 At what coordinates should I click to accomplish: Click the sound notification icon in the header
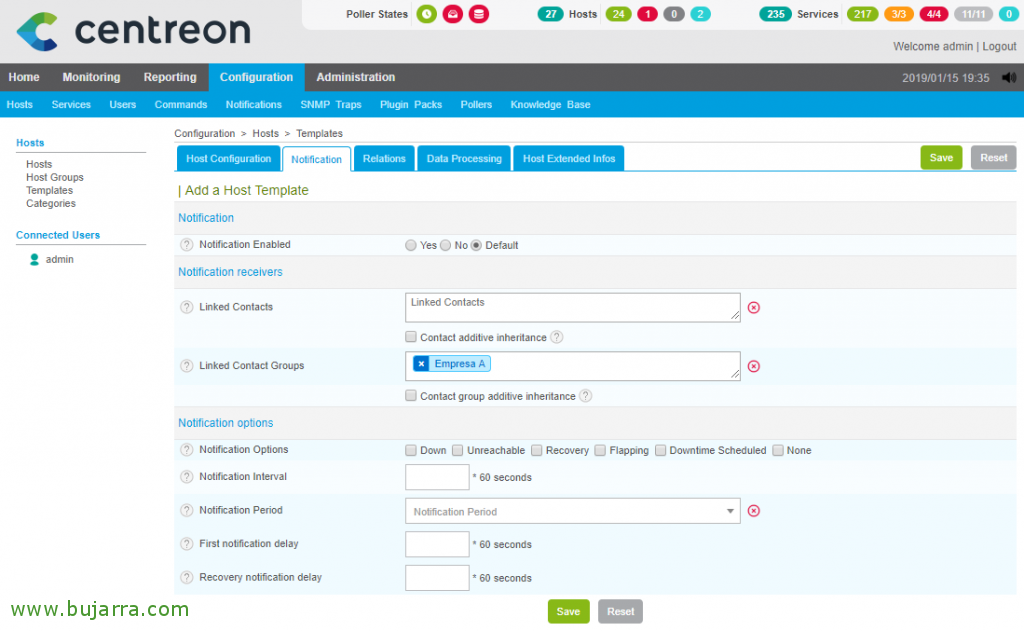point(1011,77)
